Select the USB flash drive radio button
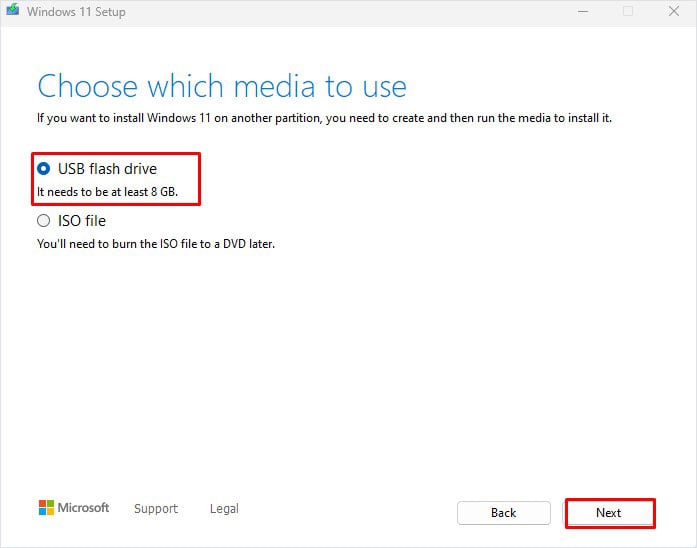This screenshot has width=697, height=548. point(44,168)
